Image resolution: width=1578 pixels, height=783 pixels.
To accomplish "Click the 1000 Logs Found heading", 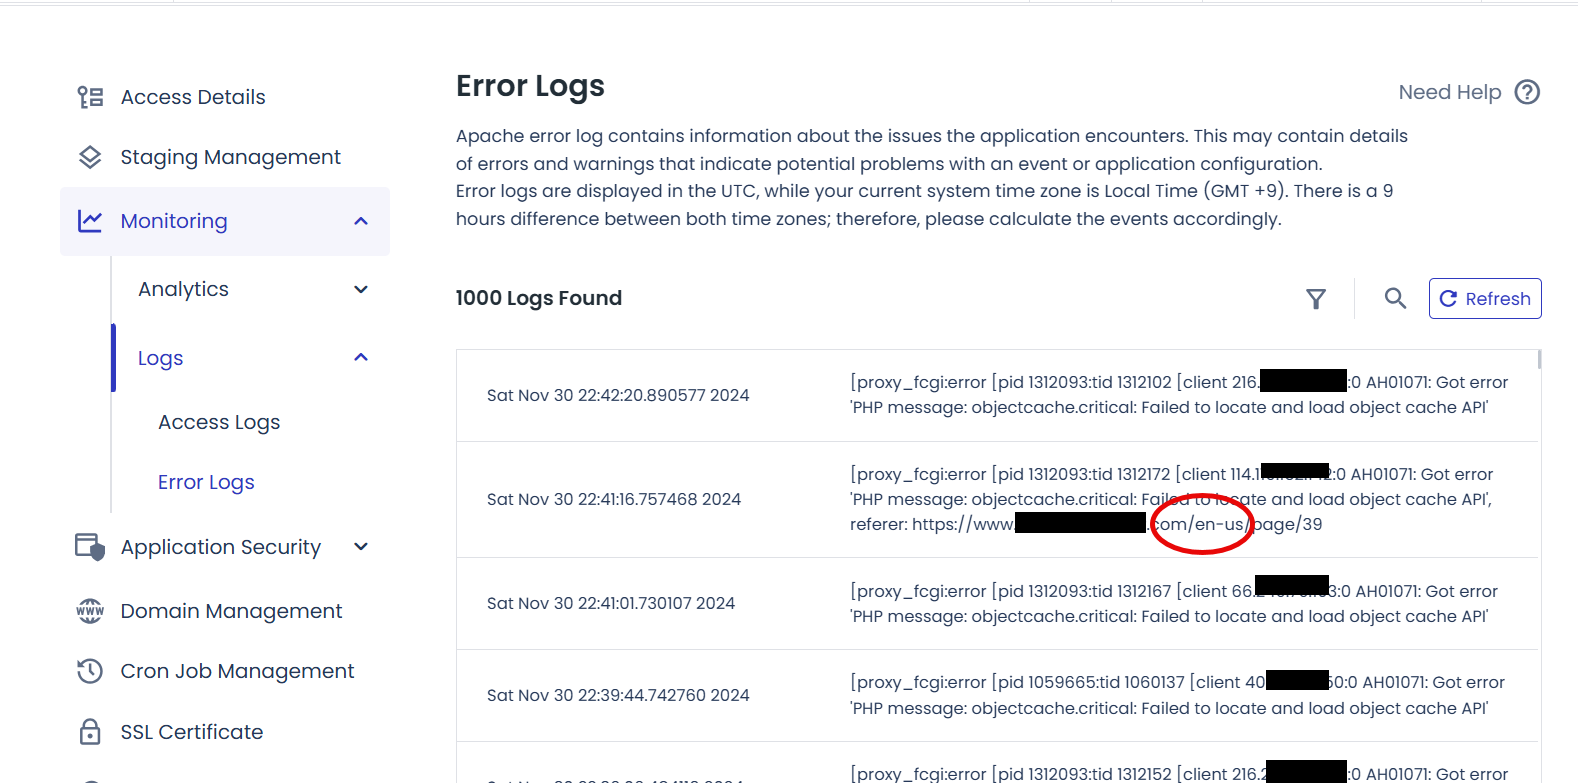I will tap(539, 298).
